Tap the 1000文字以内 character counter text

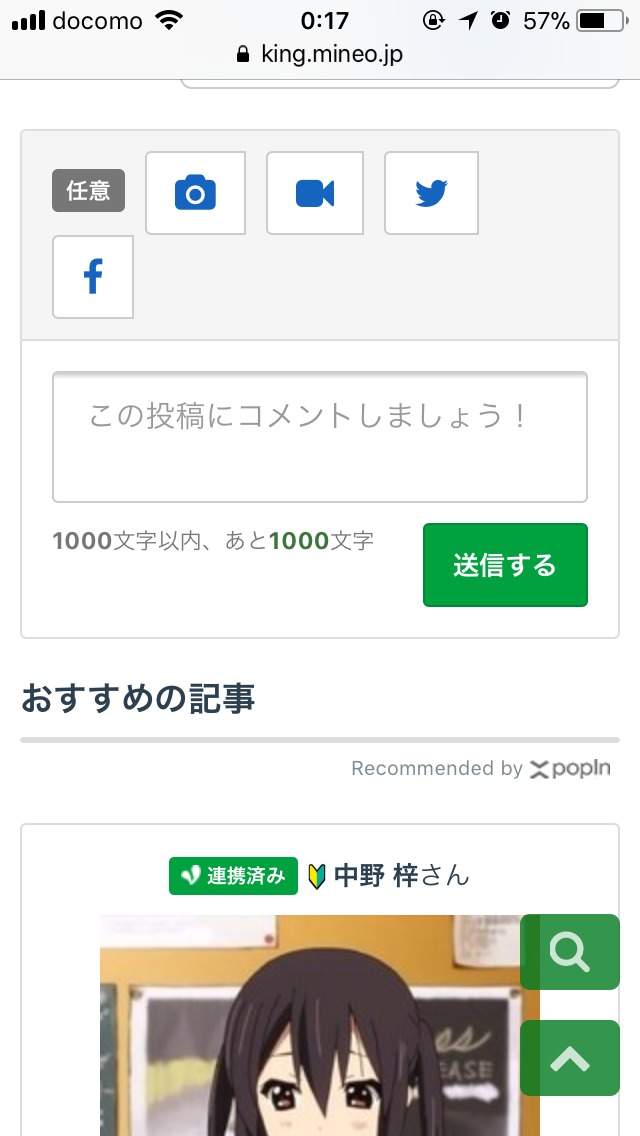click(x=213, y=541)
